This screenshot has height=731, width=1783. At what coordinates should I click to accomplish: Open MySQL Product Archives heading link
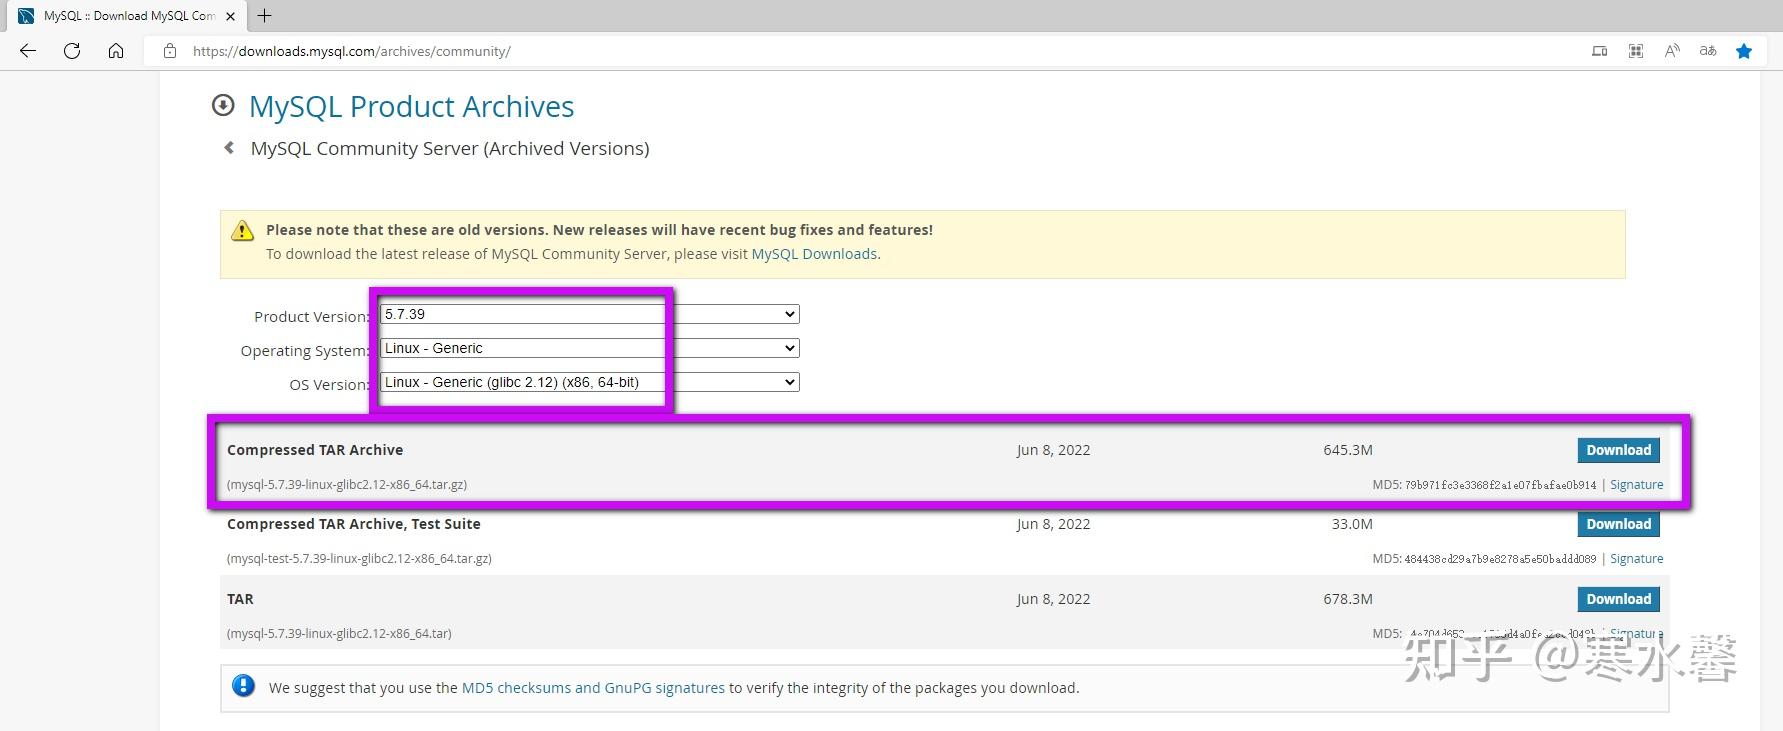pyautogui.click(x=411, y=106)
